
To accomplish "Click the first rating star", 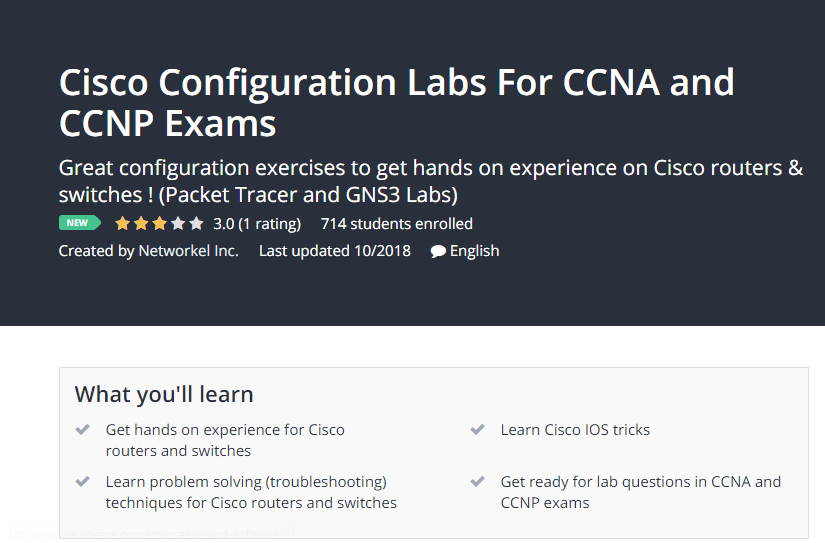I will click(123, 224).
